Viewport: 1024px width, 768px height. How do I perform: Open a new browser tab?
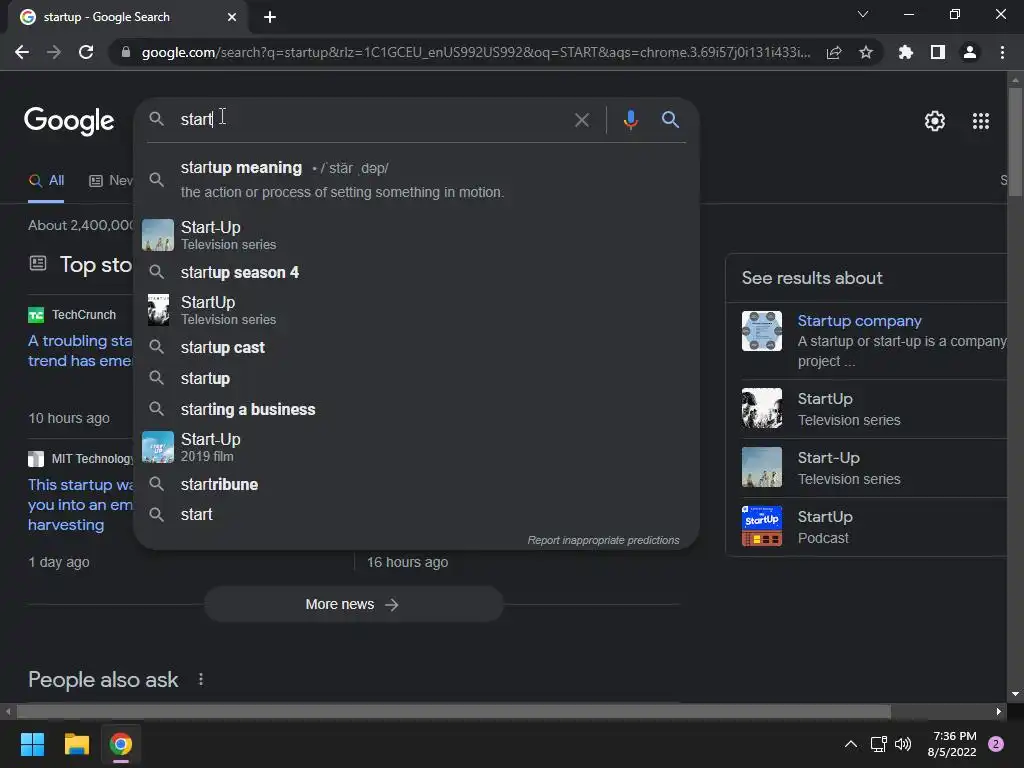point(270,17)
